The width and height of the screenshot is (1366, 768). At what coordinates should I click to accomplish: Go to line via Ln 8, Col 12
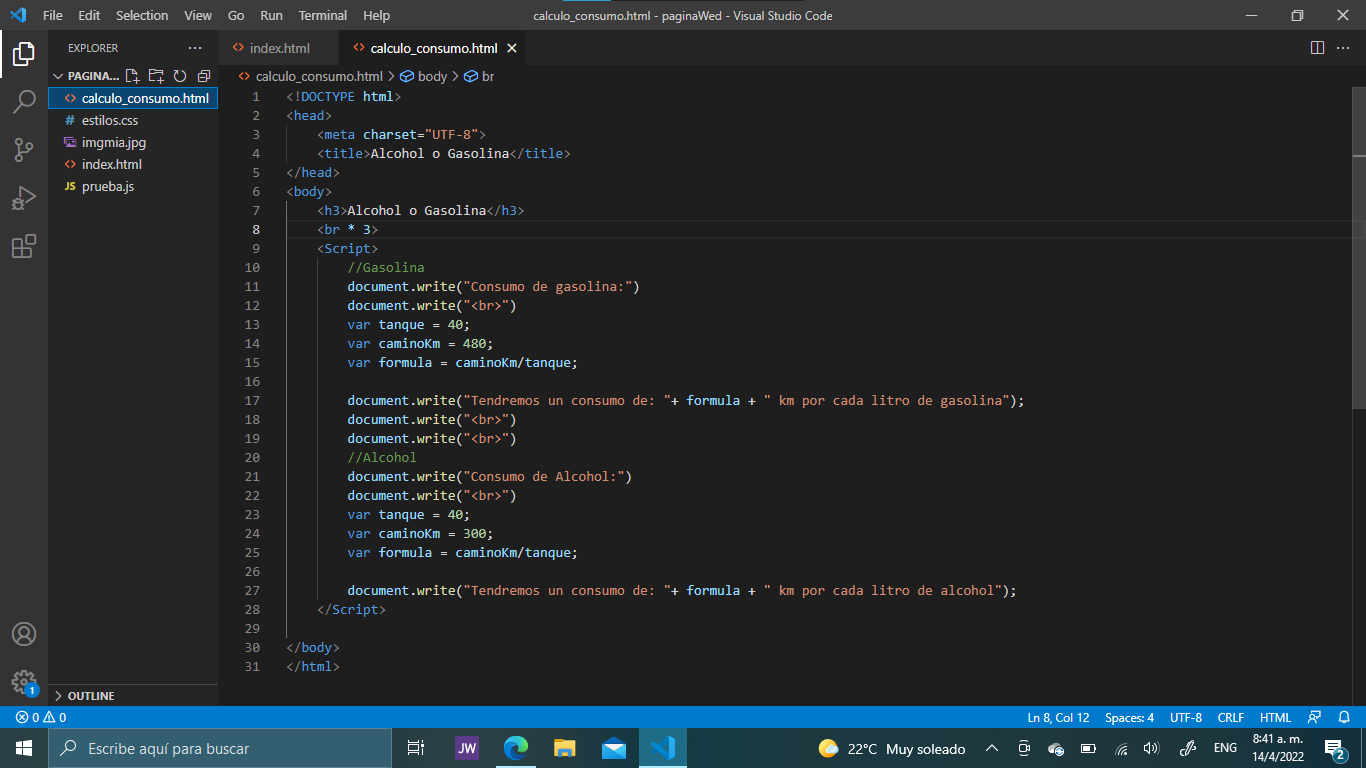(1058, 717)
